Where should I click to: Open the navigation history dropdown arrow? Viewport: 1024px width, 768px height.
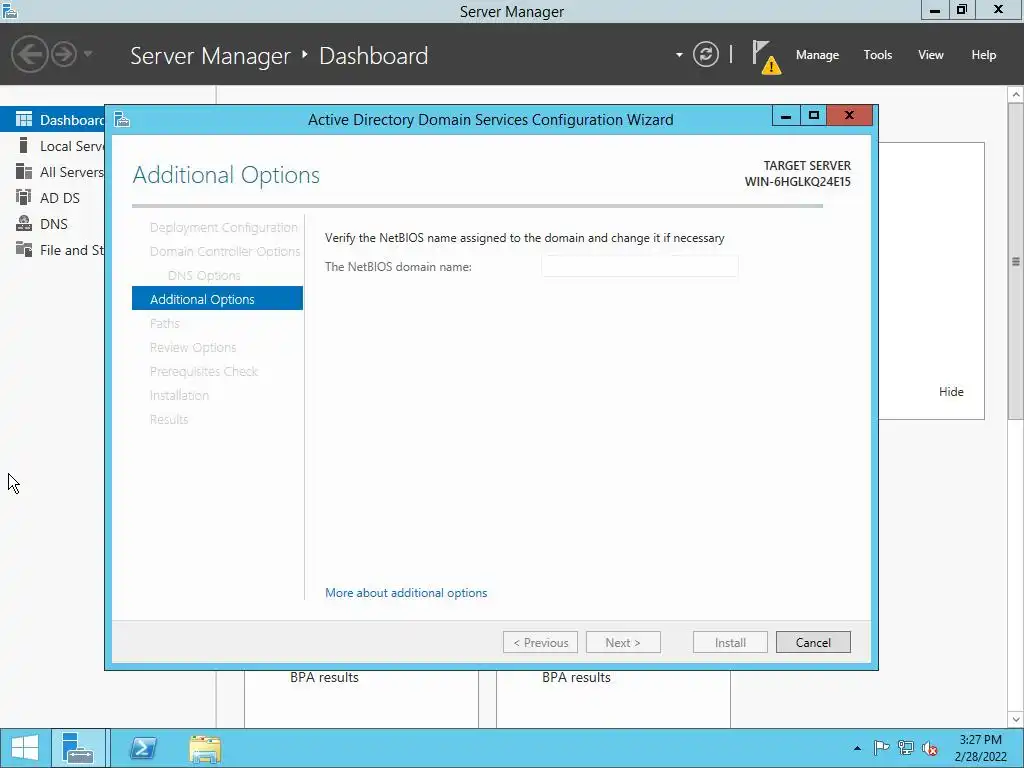[88, 54]
